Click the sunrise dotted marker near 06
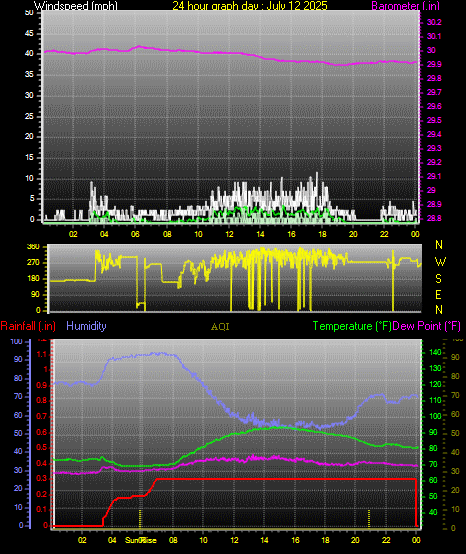The height and width of the screenshot is (554, 466). 140,518
